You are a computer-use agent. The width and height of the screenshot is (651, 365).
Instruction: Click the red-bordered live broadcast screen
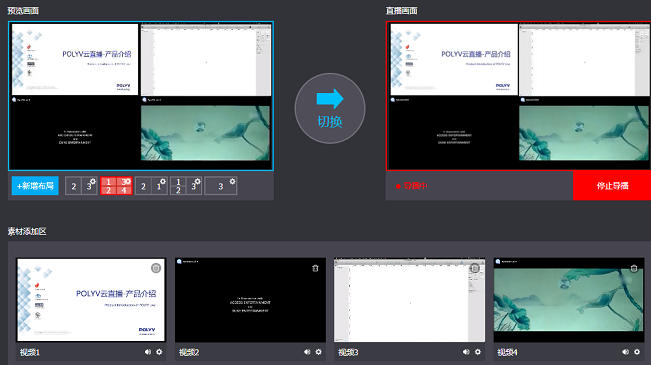tap(518, 96)
